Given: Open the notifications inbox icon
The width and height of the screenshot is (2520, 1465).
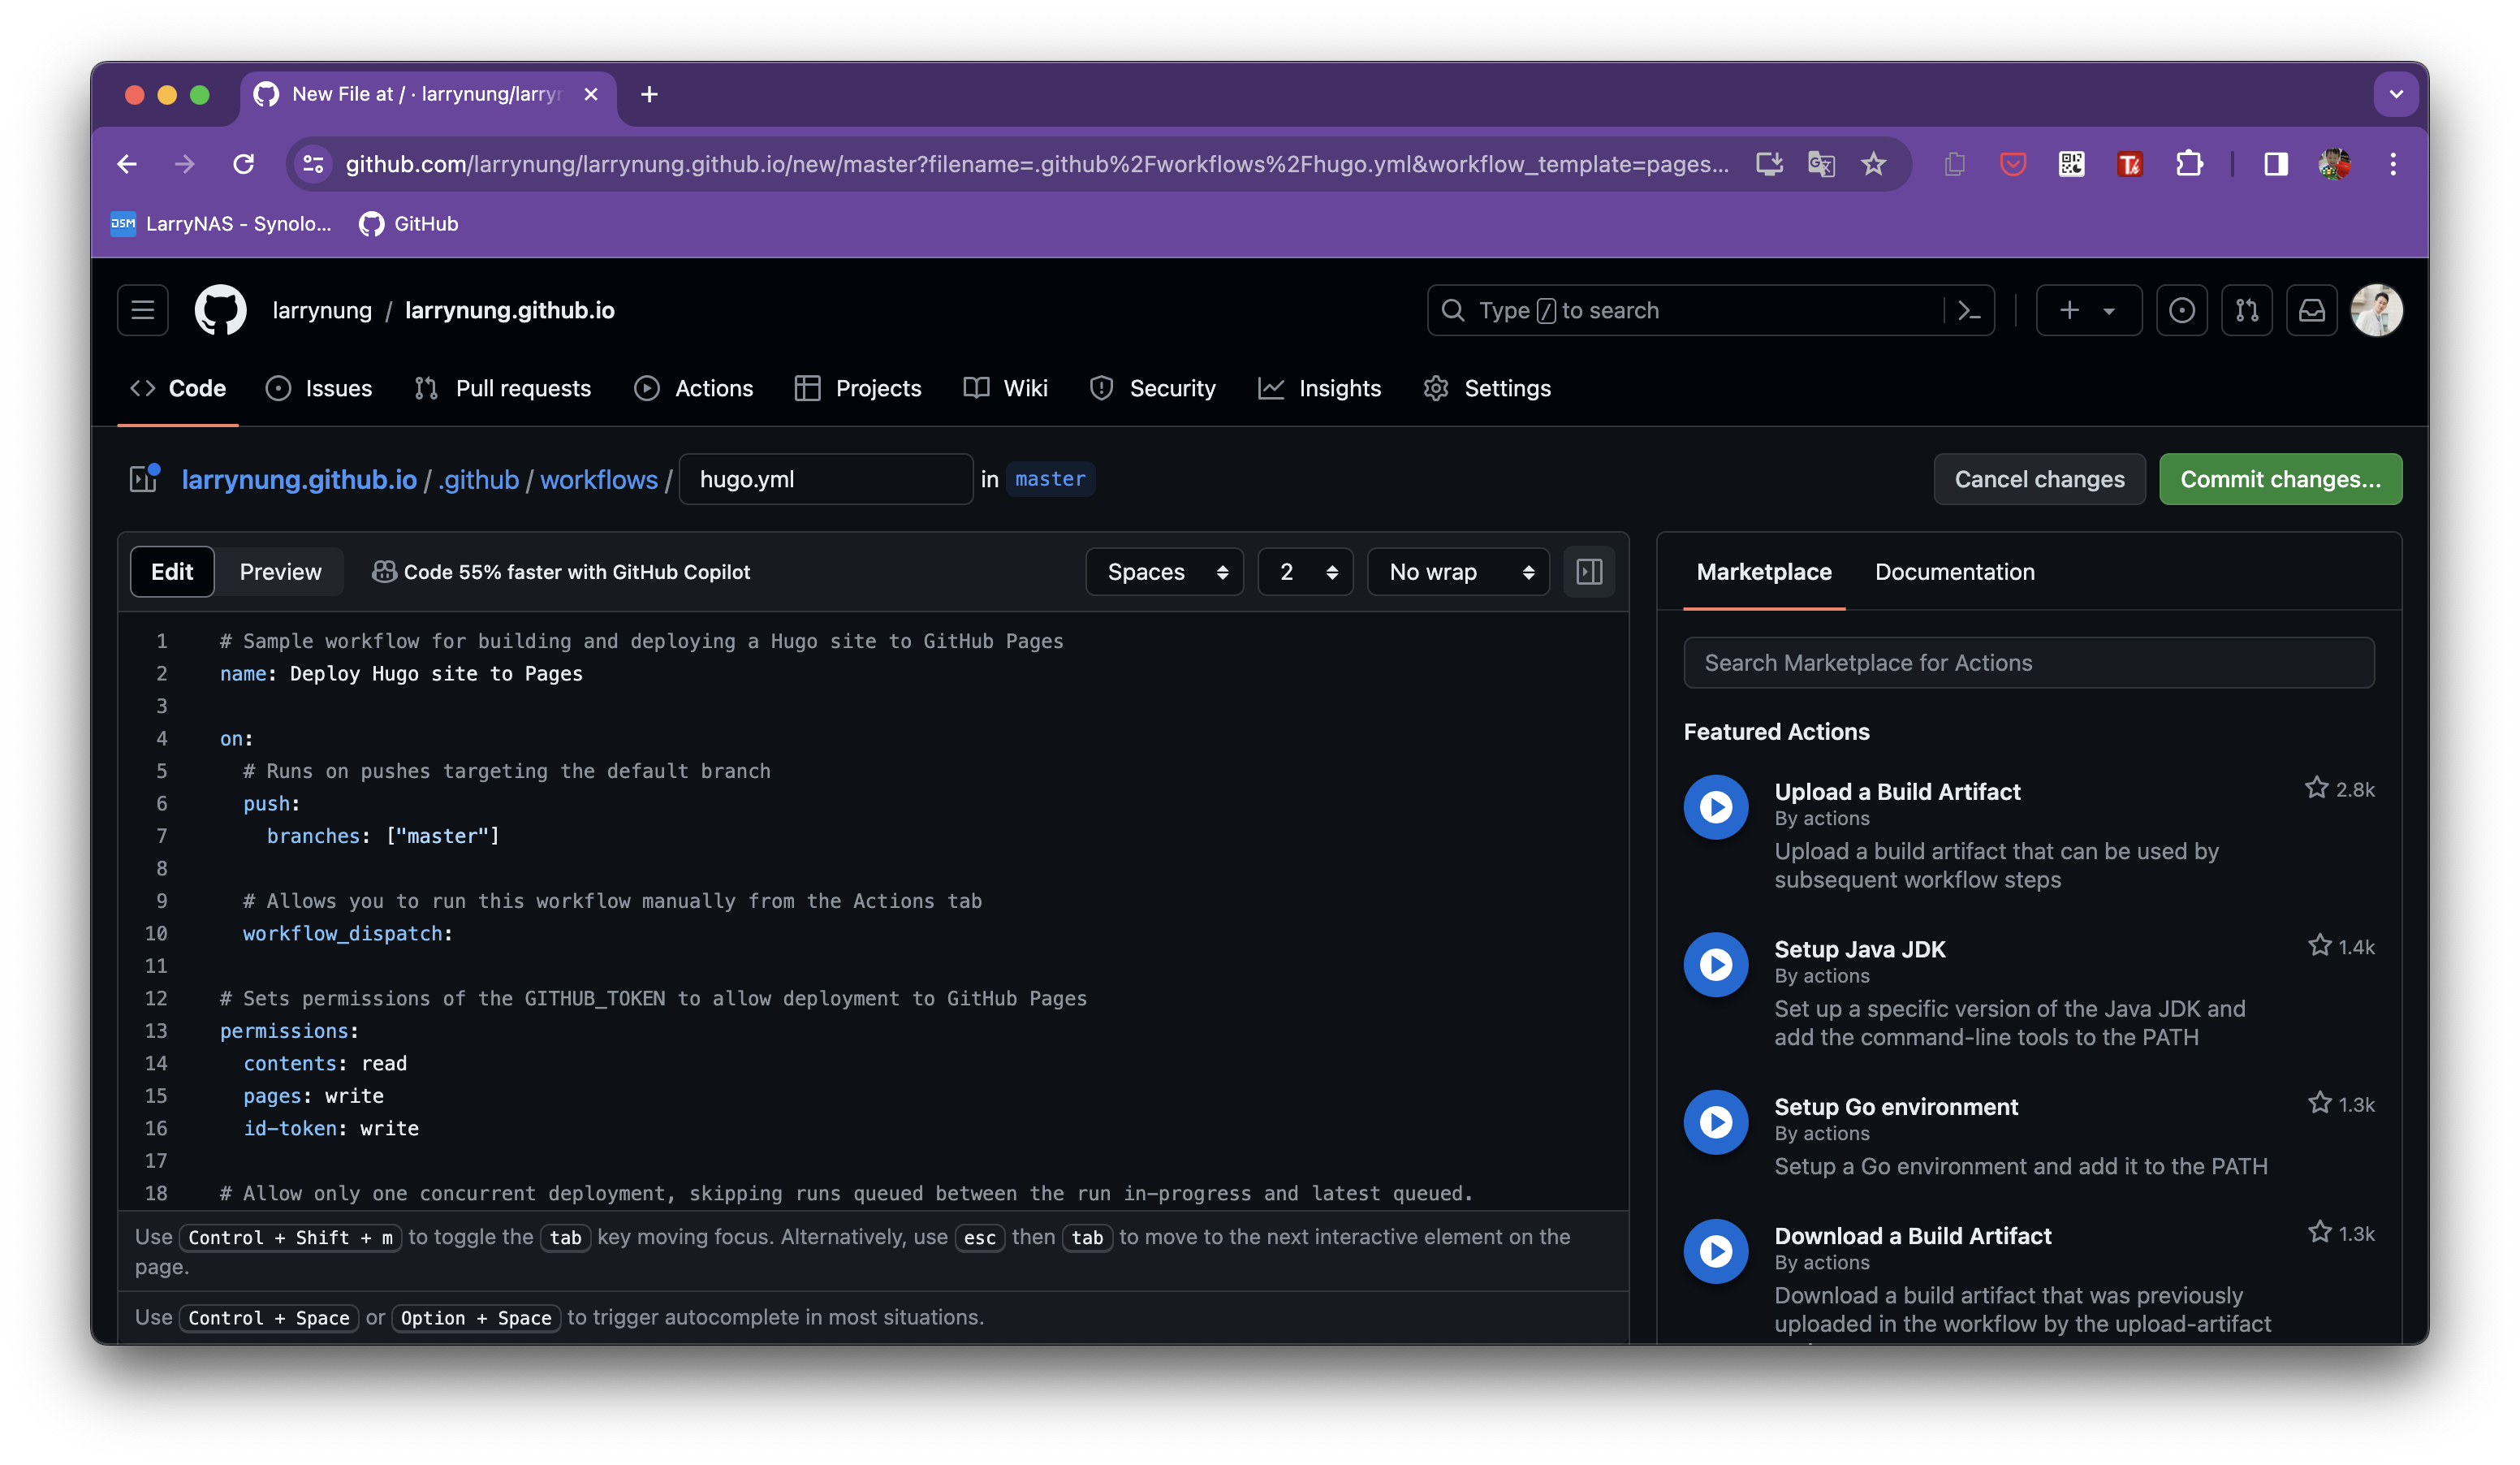Looking at the screenshot, I should click(2311, 310).
